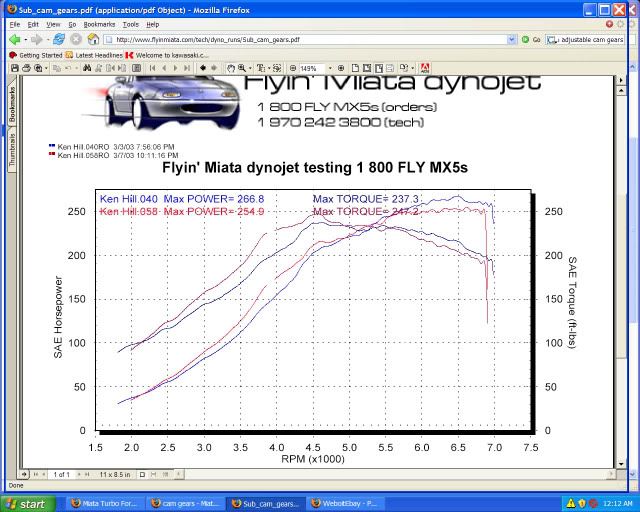Viewport: 640px width, 512px height.
Task: Click the red system tray icon
Action: pyautogui.click(x=593, y=503)
